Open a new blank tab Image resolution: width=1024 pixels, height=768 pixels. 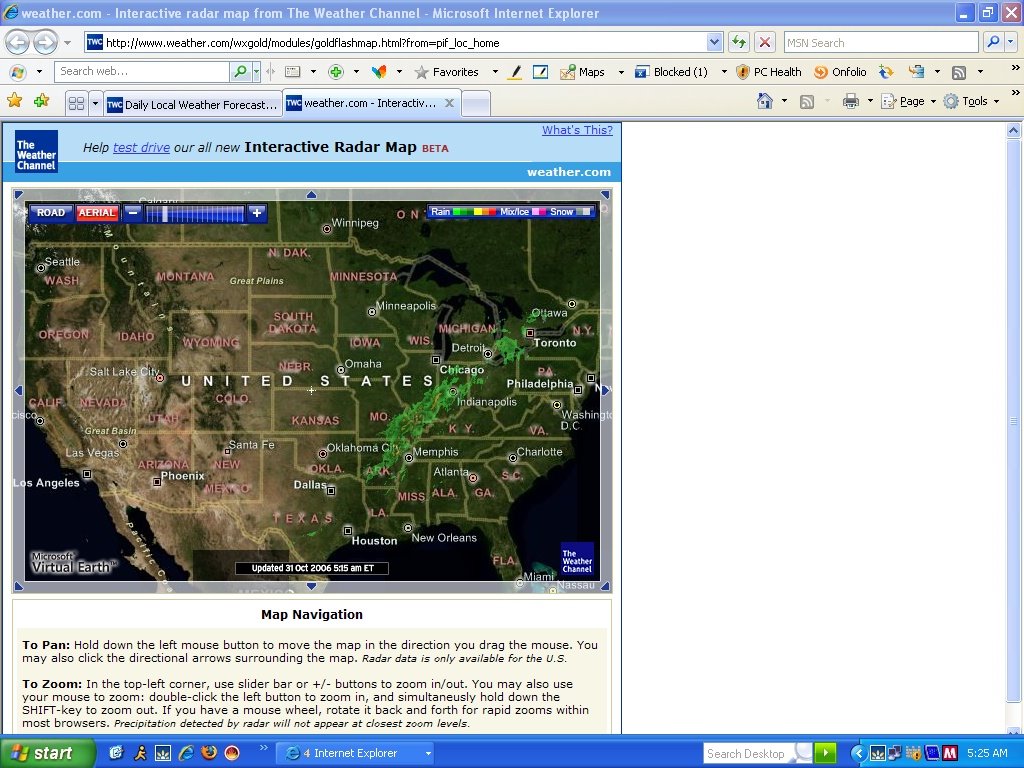pyautogui.click(x=476, y=104)
